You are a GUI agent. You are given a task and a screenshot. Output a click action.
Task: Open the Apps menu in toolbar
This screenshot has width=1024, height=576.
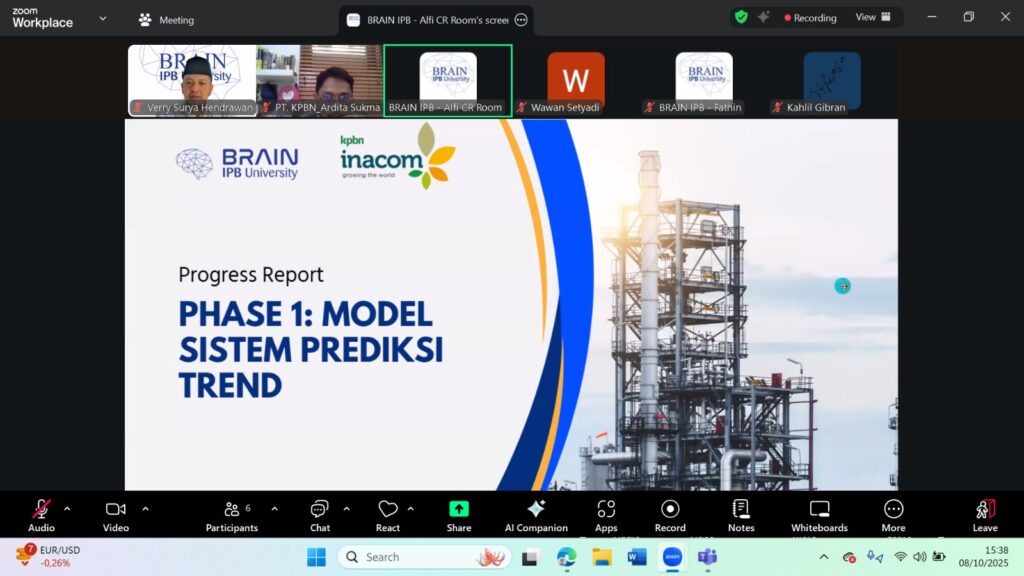[606, 515]
